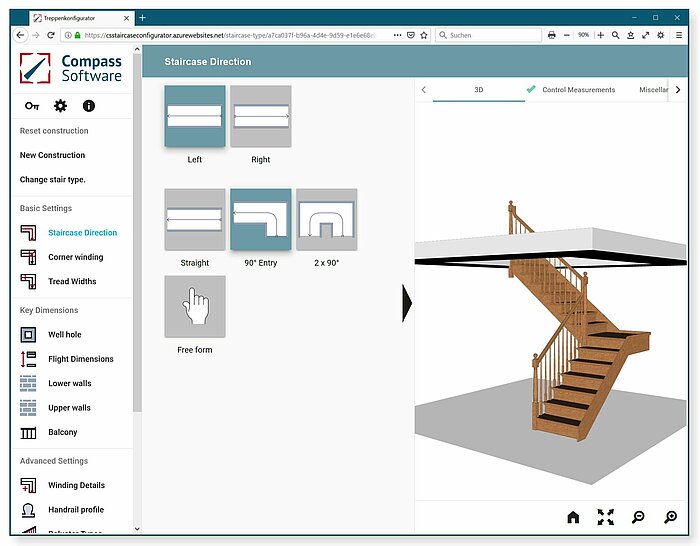The image size is (700, 546).
Task: Click the browser print icon
Action: tap(552, 35)
